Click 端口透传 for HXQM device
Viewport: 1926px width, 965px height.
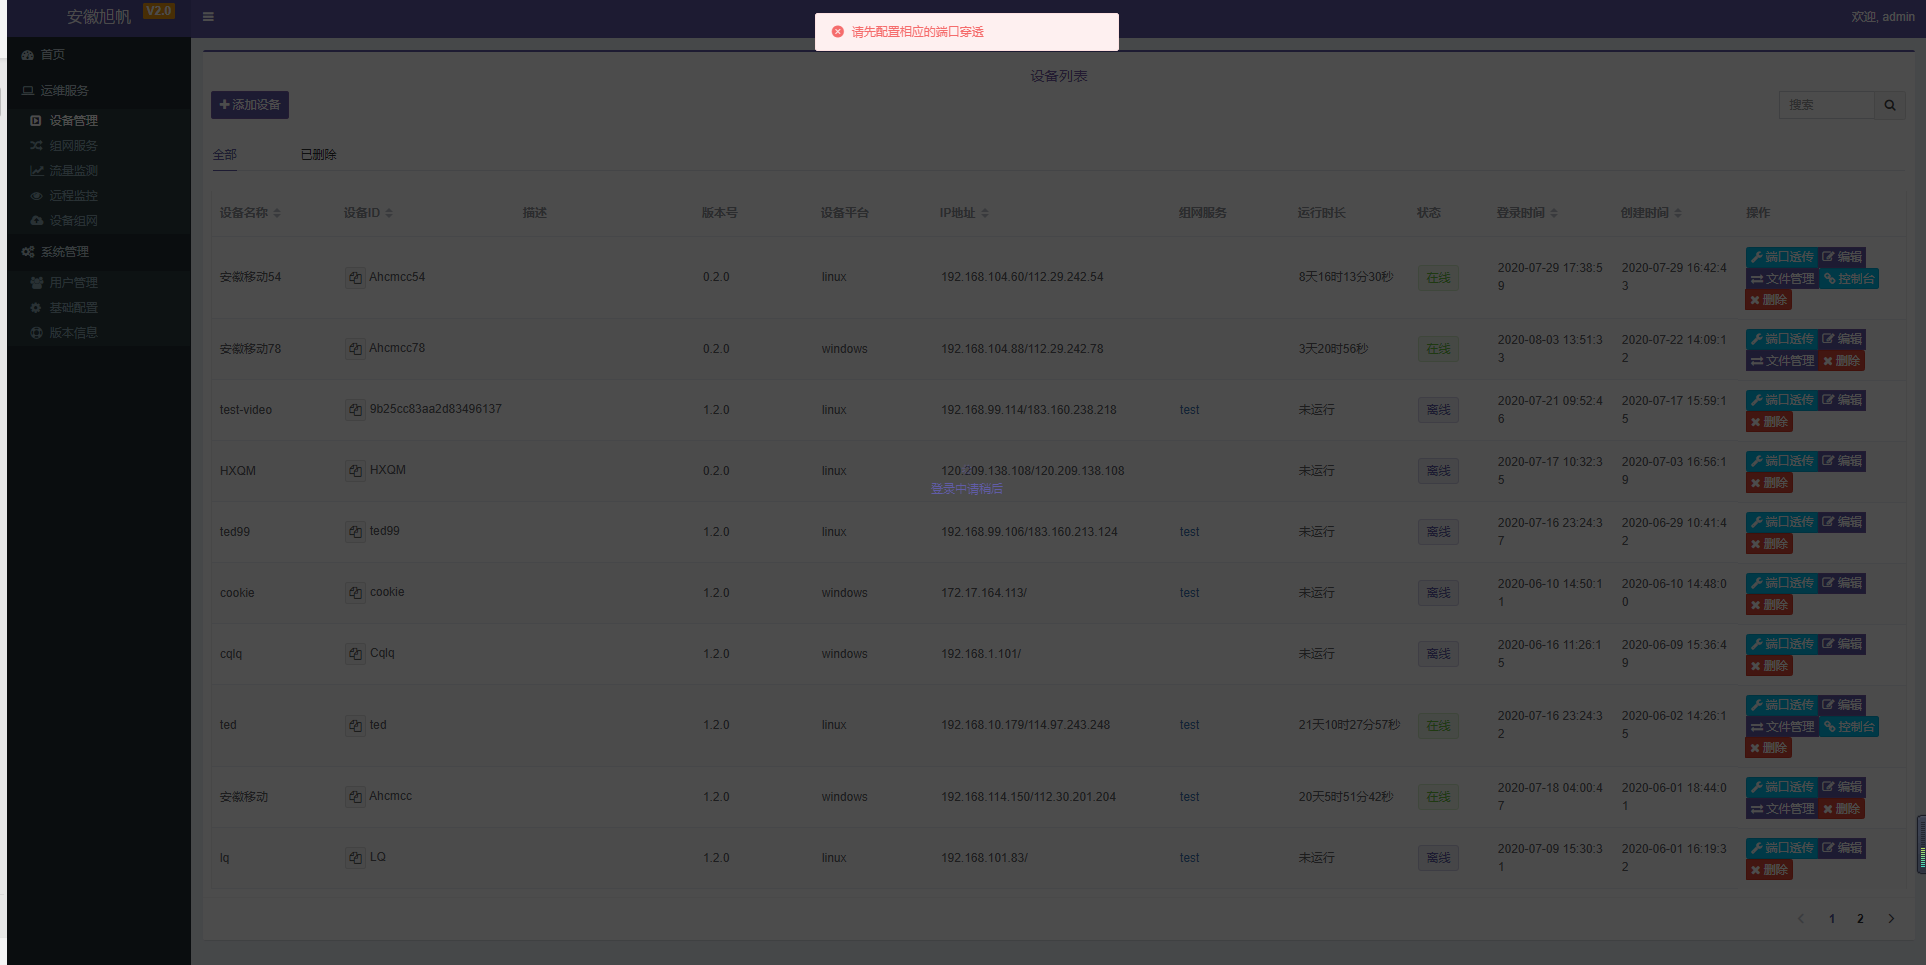[x=1781, y=461]
